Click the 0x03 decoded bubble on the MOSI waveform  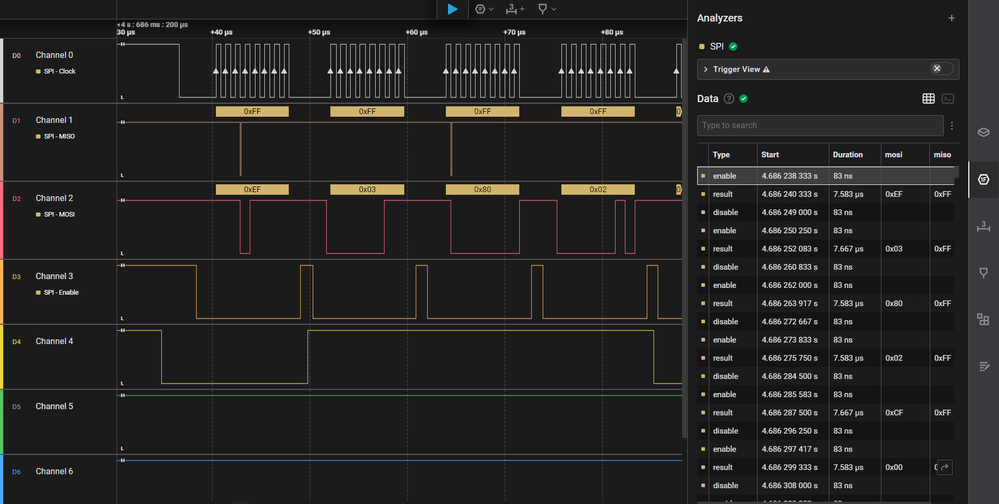[367, 190]
